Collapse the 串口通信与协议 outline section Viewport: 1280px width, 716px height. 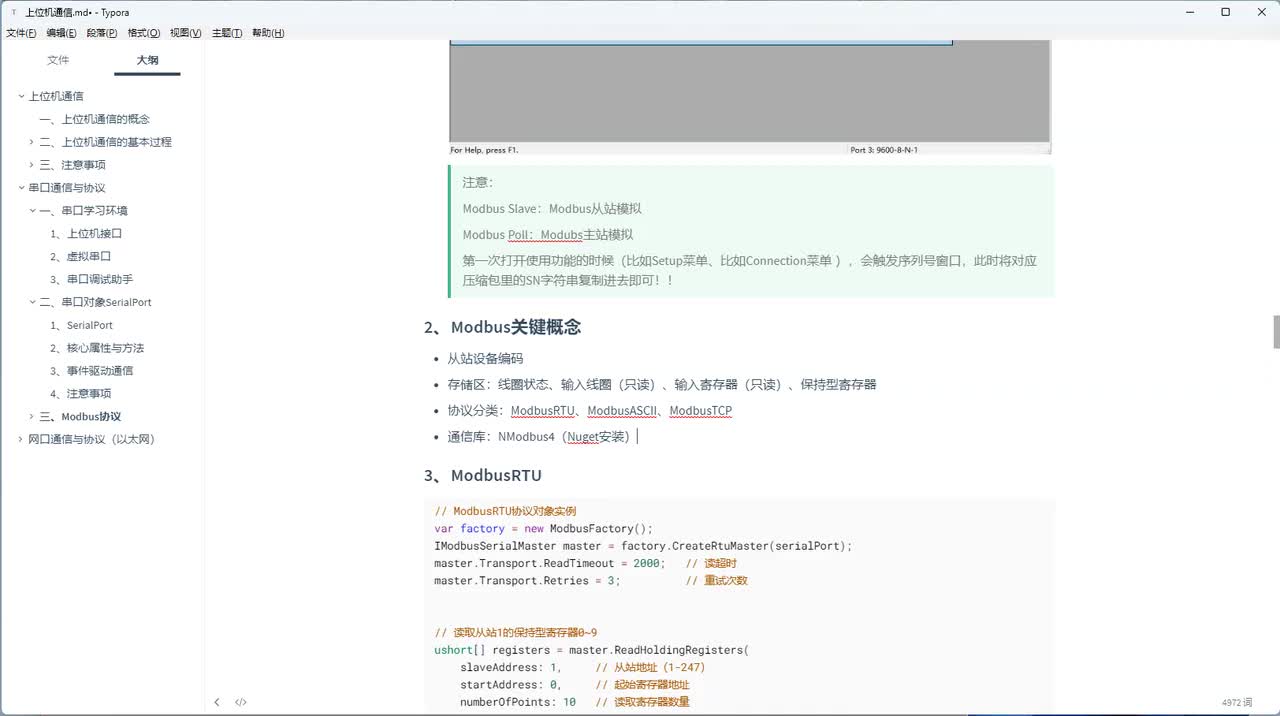[21, 188]
